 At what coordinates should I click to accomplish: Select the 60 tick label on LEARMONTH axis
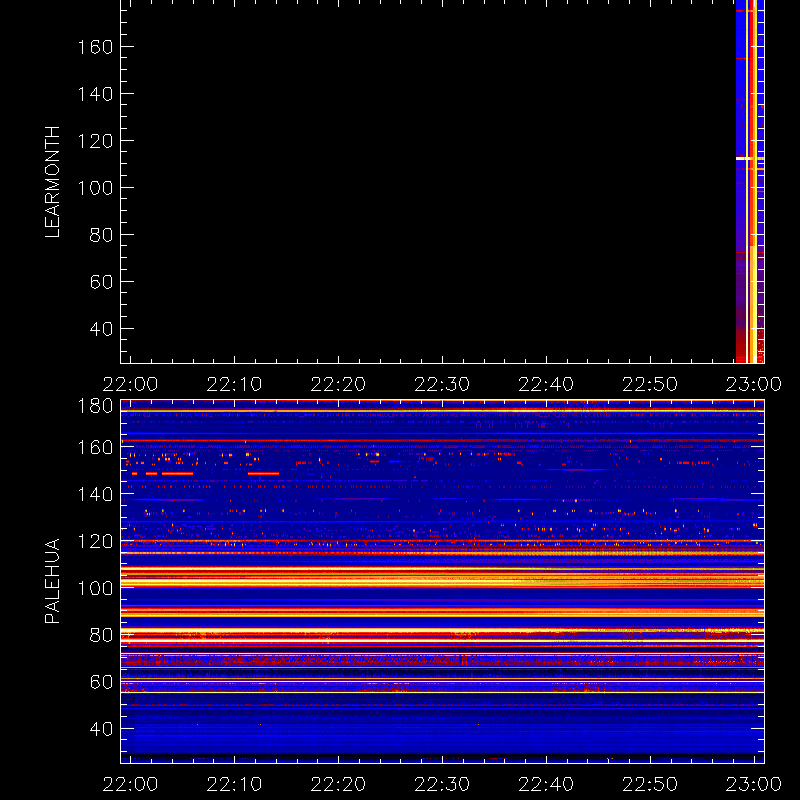(101, 282)
